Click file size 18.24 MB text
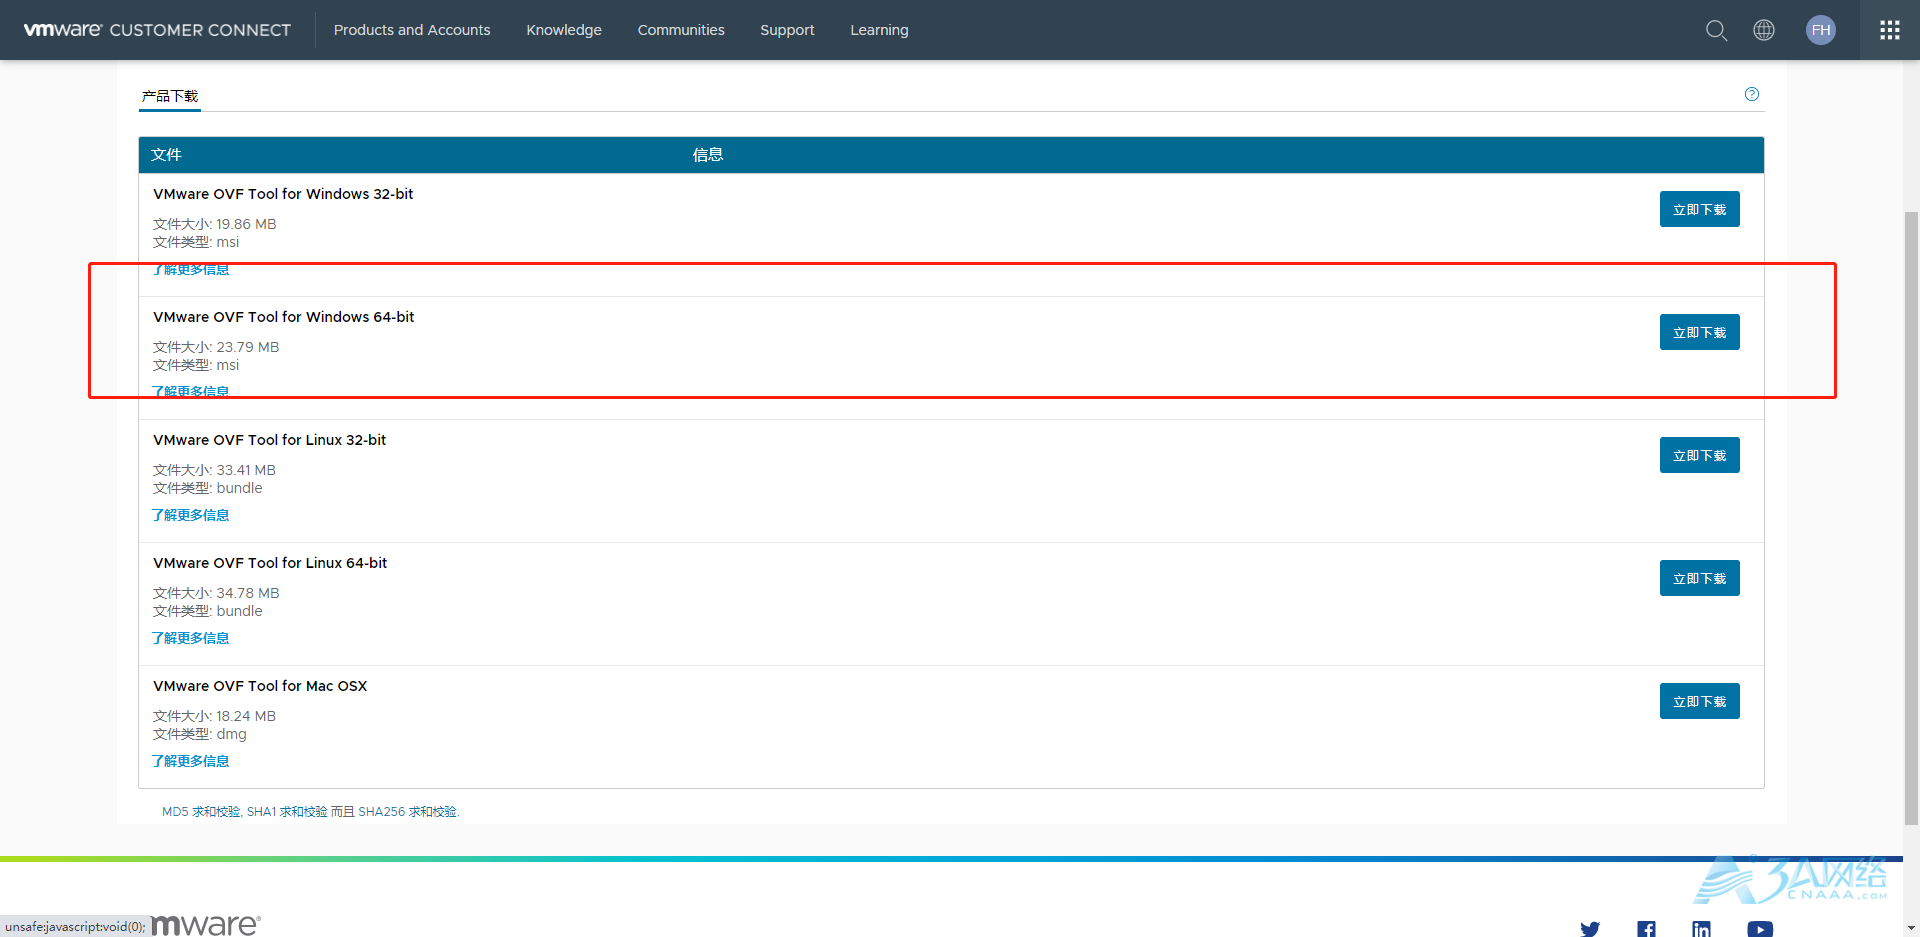The height and width of the screenshot is (937, 1920). [246, 716]
